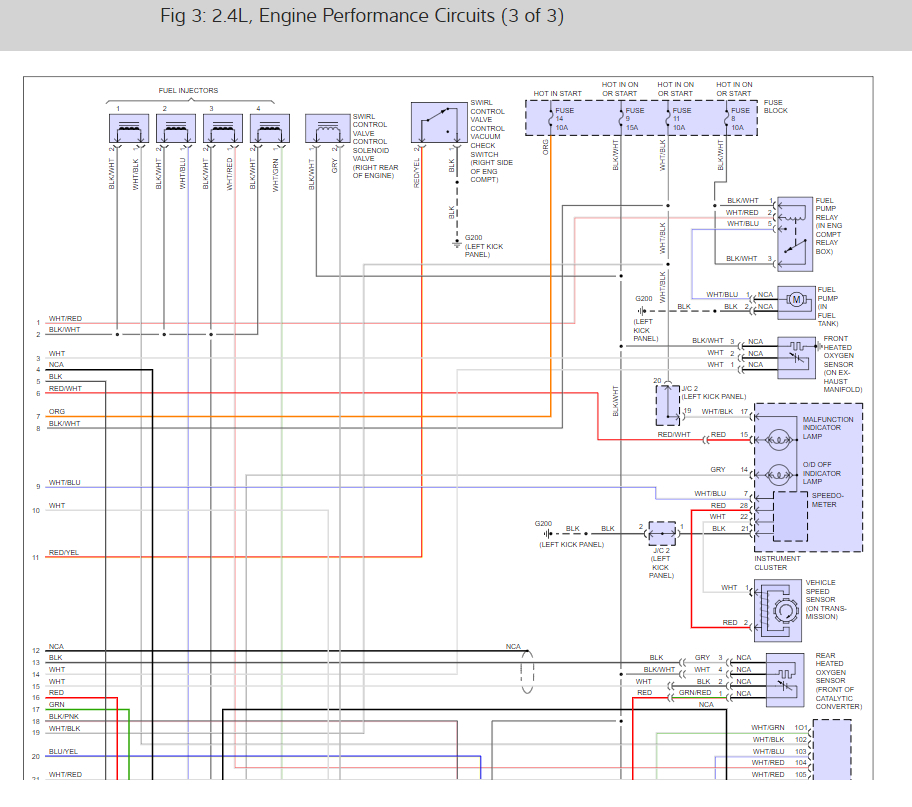The height and width of the screenshot is (807, 912).
Task: Click the ORG wire label at row 7
Action: (57, 410)
